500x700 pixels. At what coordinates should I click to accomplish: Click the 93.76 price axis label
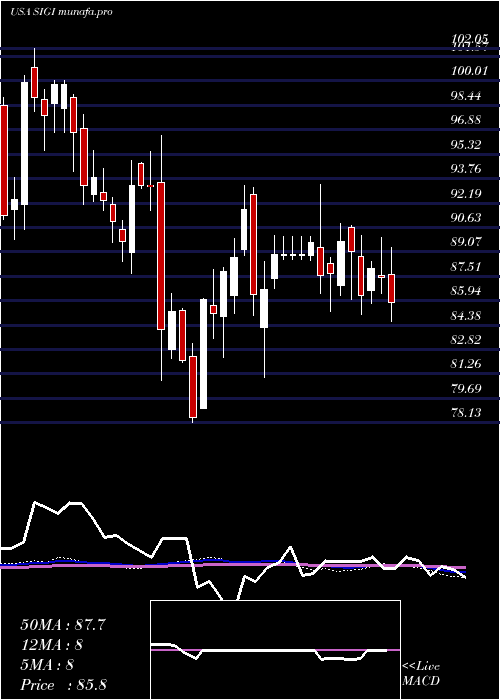point(467,169)
